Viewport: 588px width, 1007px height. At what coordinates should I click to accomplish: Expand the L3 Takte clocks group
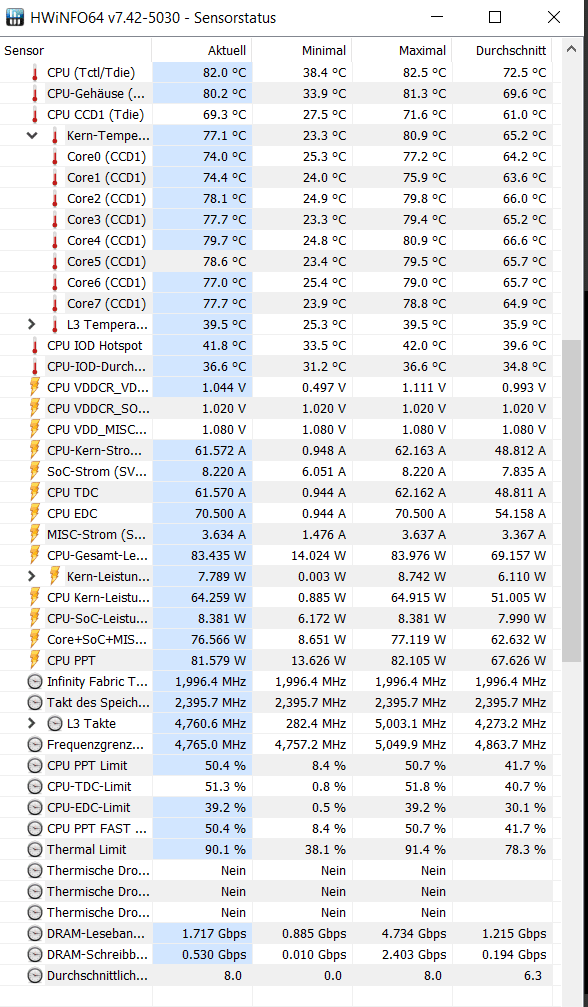click(31, 723)
